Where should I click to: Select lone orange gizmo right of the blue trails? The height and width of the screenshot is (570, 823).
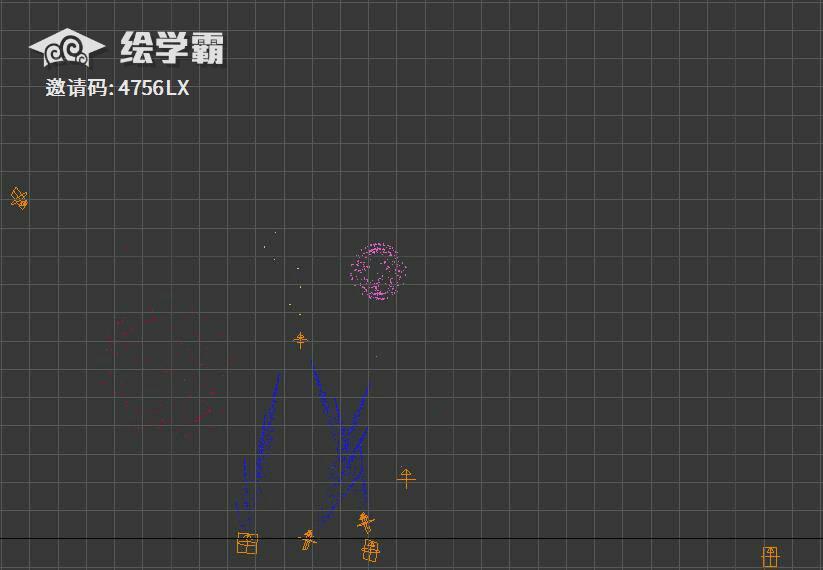coord(406,478)
